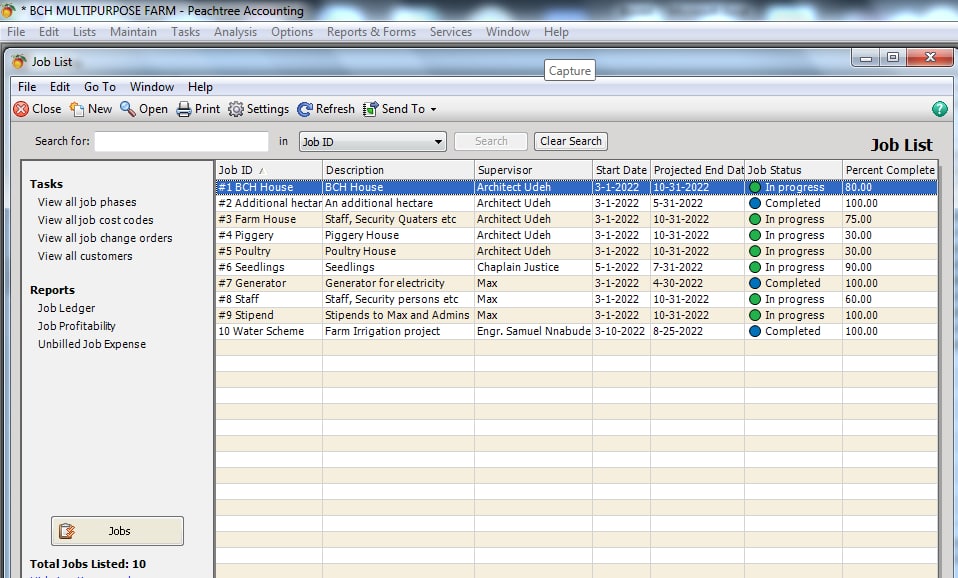Viewport: 958px width, 578px height.
Task: Open the Services menu
Action: [x=450, y=32]
